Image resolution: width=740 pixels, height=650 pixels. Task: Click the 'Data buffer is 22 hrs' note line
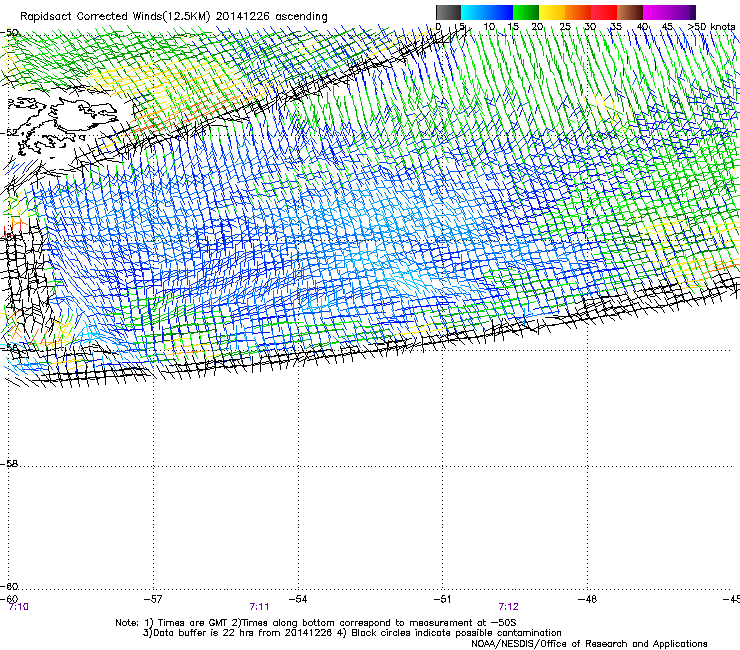click(x=352, y=633)
